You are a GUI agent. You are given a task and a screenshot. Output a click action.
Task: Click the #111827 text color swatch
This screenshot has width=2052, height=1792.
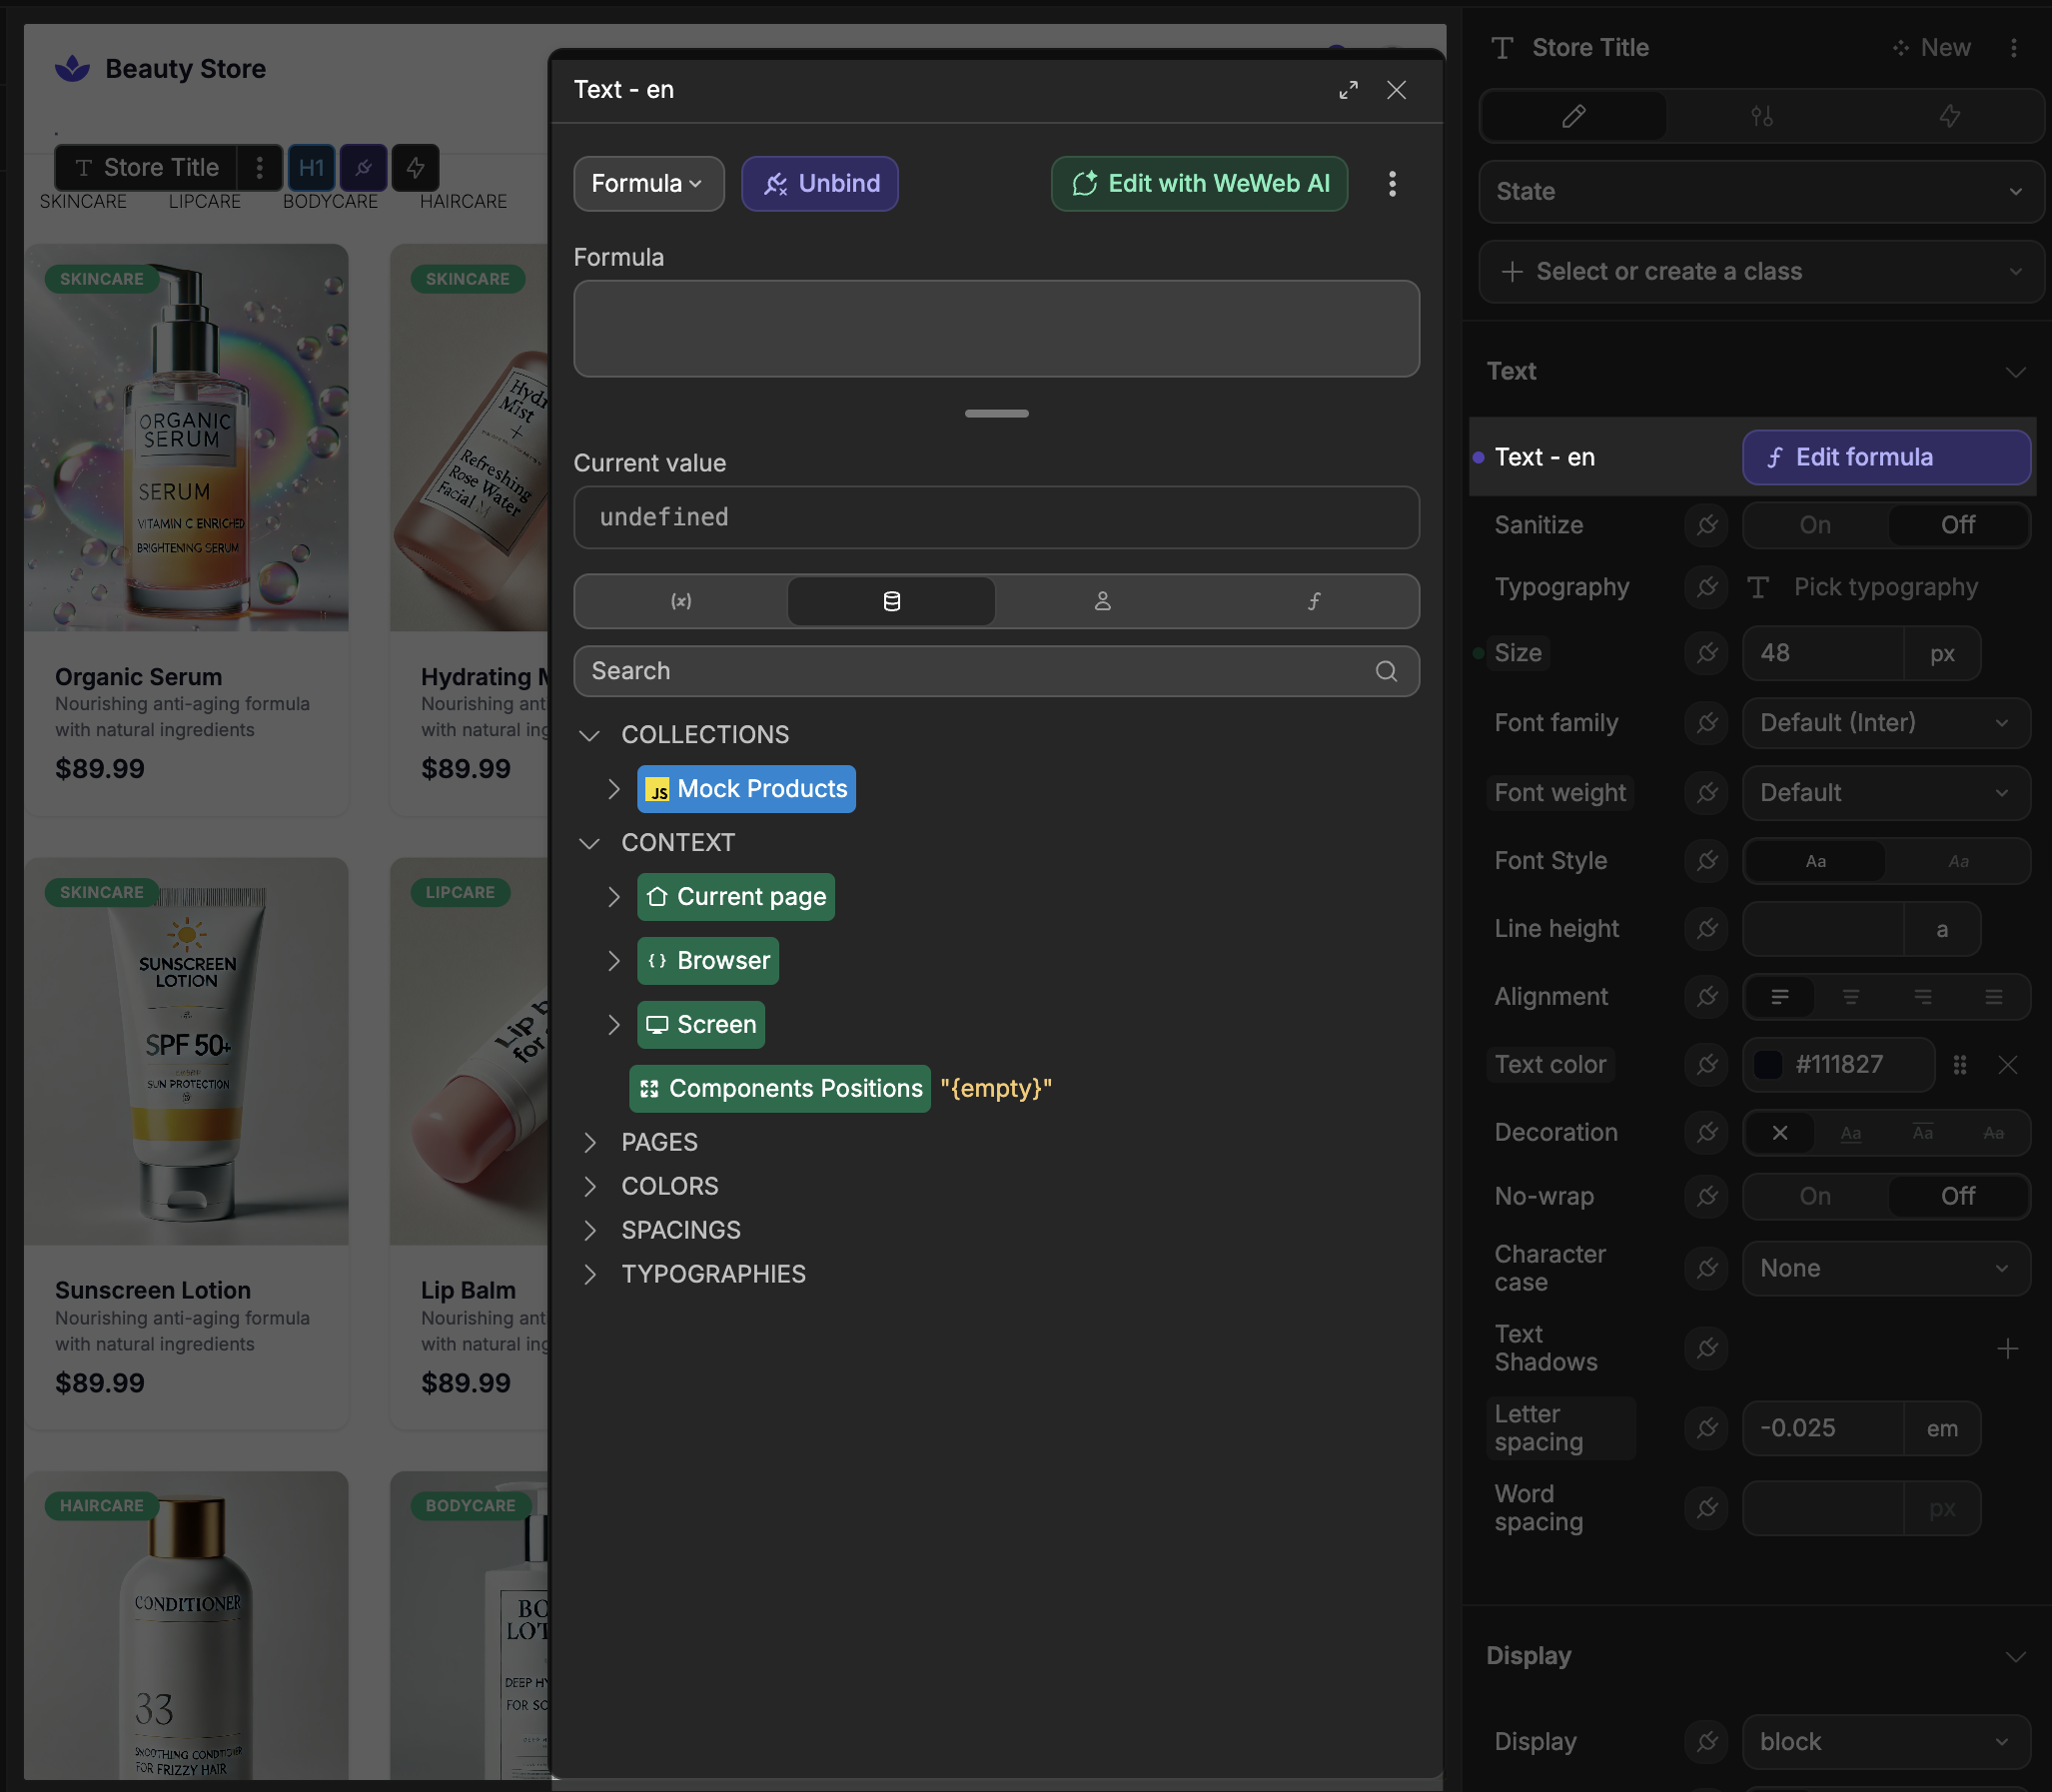point(1768,1065)
